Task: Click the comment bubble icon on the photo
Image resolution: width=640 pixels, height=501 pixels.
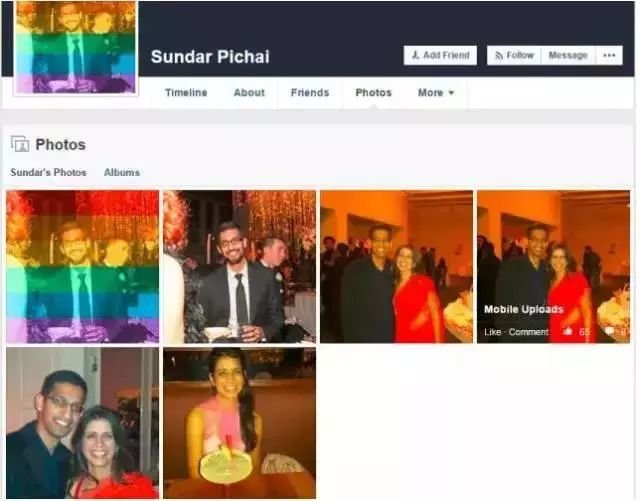Action: click(609, 331)
